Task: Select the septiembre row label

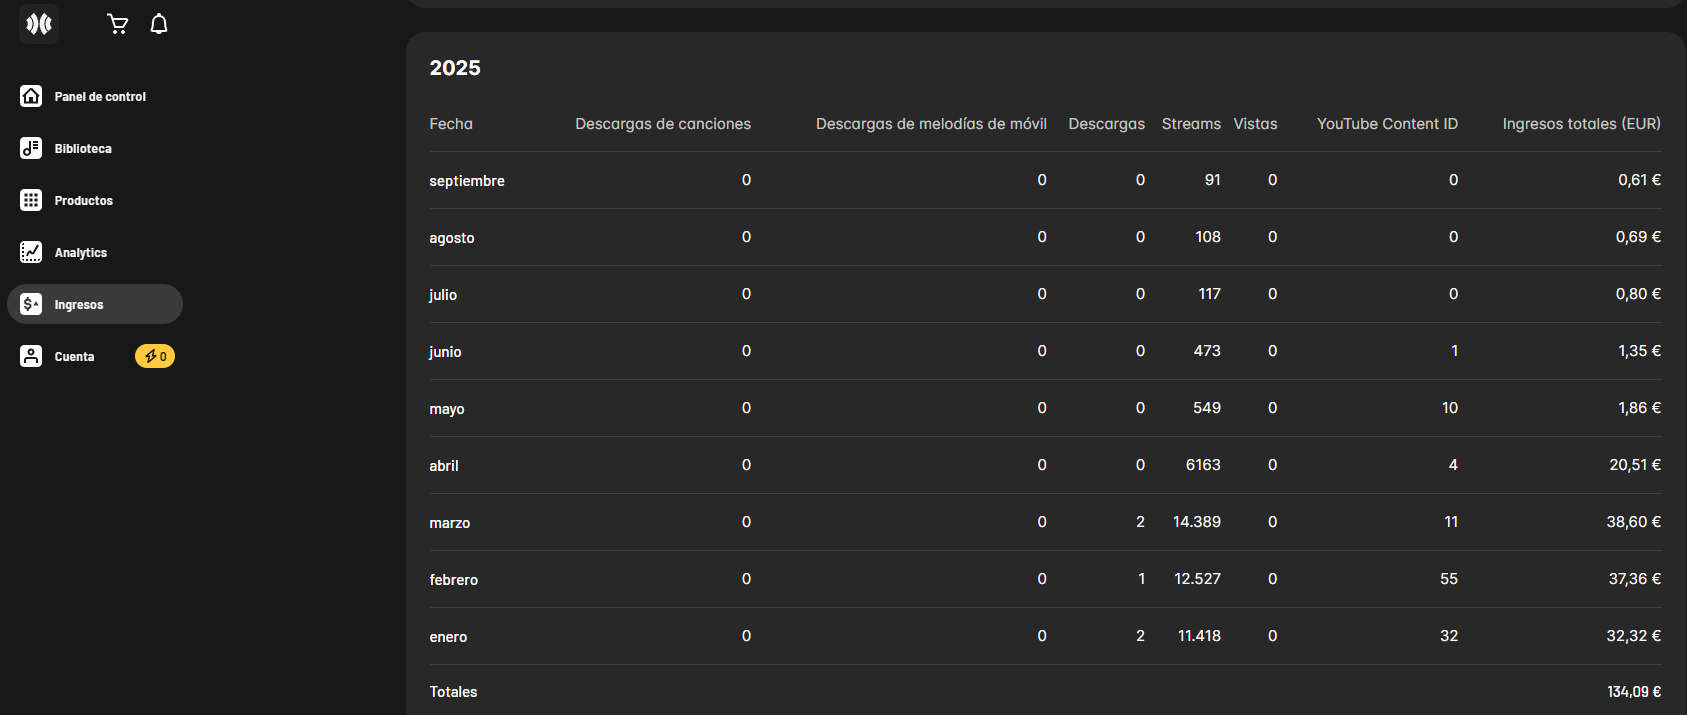Action: coord(467,181)
